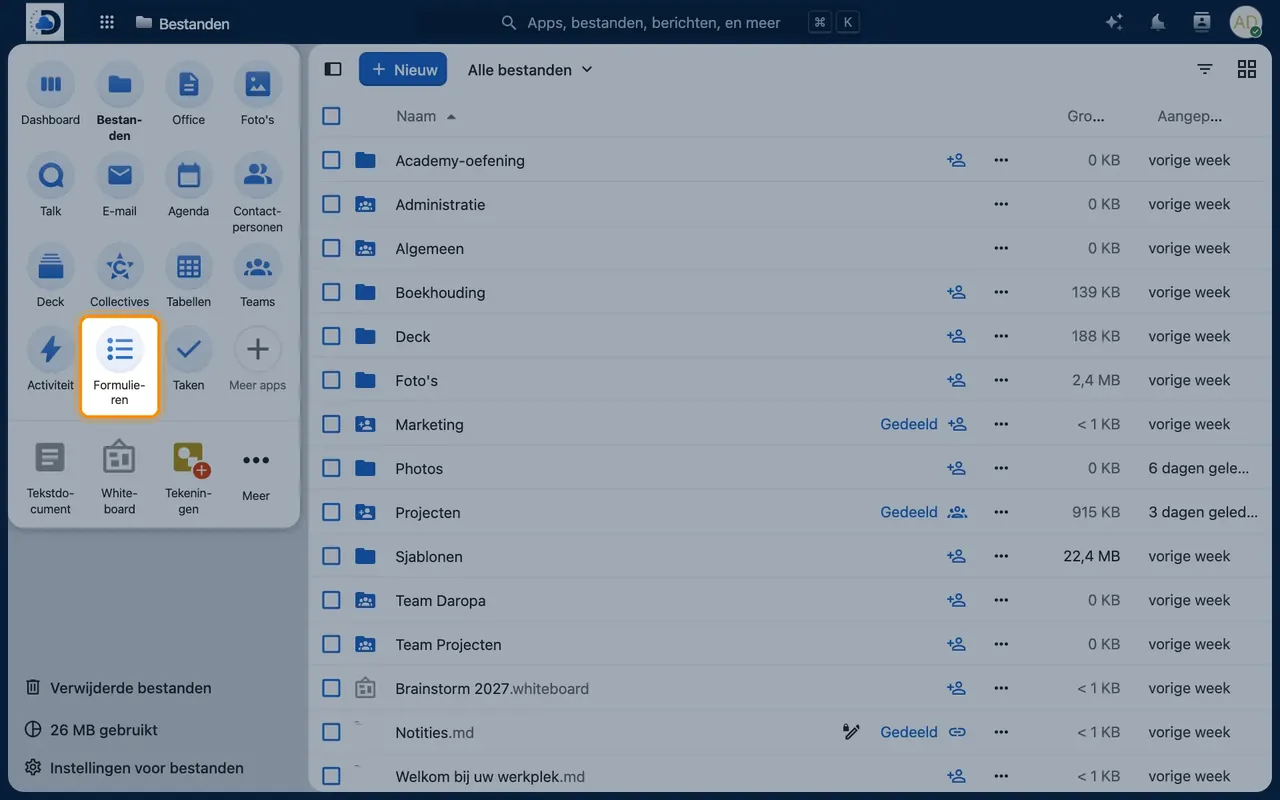View 26 MB gebruikt storage info
The height and width of the screenshot is (800, 1280).
click(91, 730)
